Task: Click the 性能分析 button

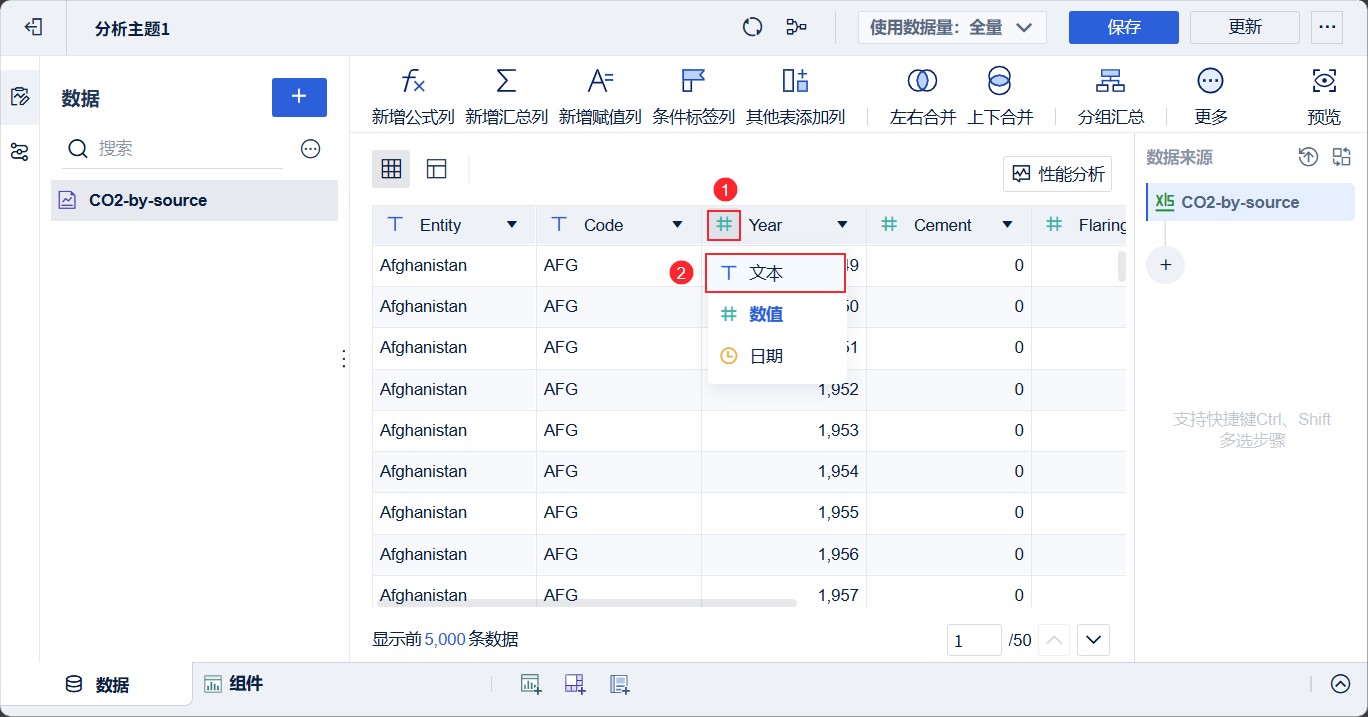Action: pyautogui.click(x=1058, y=174)
